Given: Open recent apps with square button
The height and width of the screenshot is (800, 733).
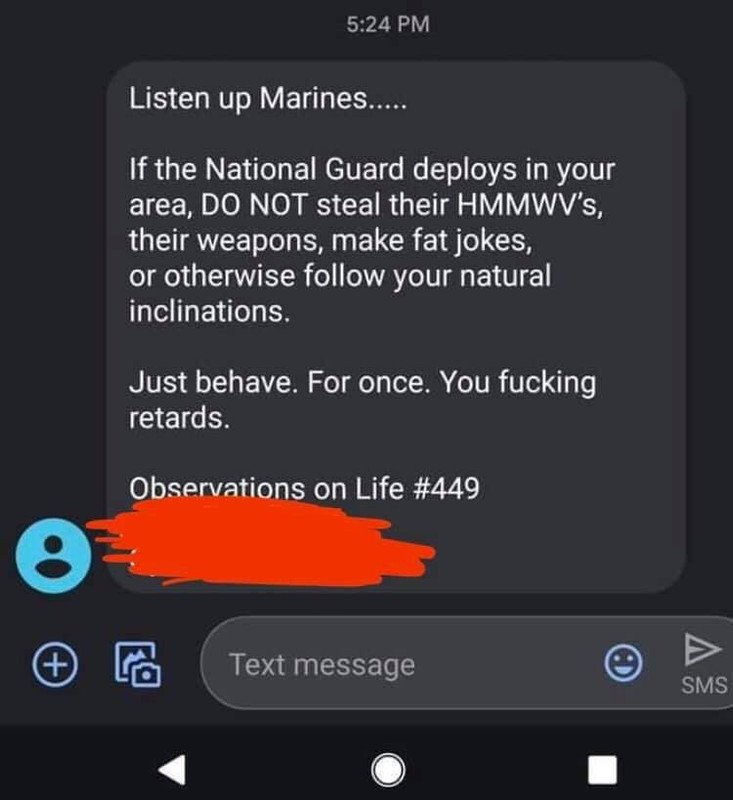Looking at the screenshot, I should click(x=602, y=770).
